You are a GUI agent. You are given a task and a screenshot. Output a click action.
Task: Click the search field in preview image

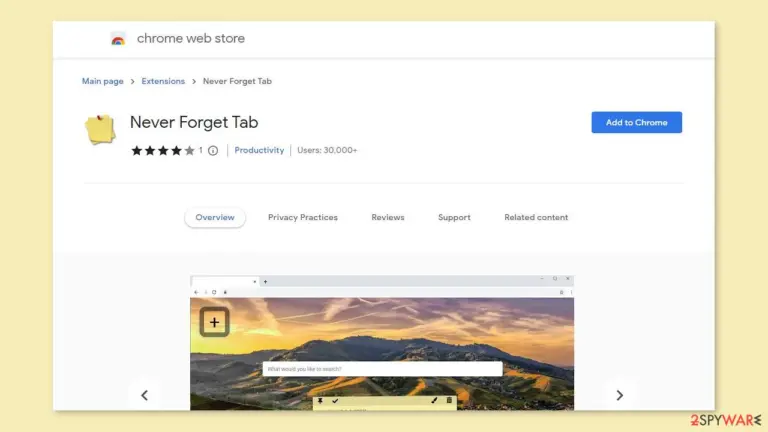(382, 369)
